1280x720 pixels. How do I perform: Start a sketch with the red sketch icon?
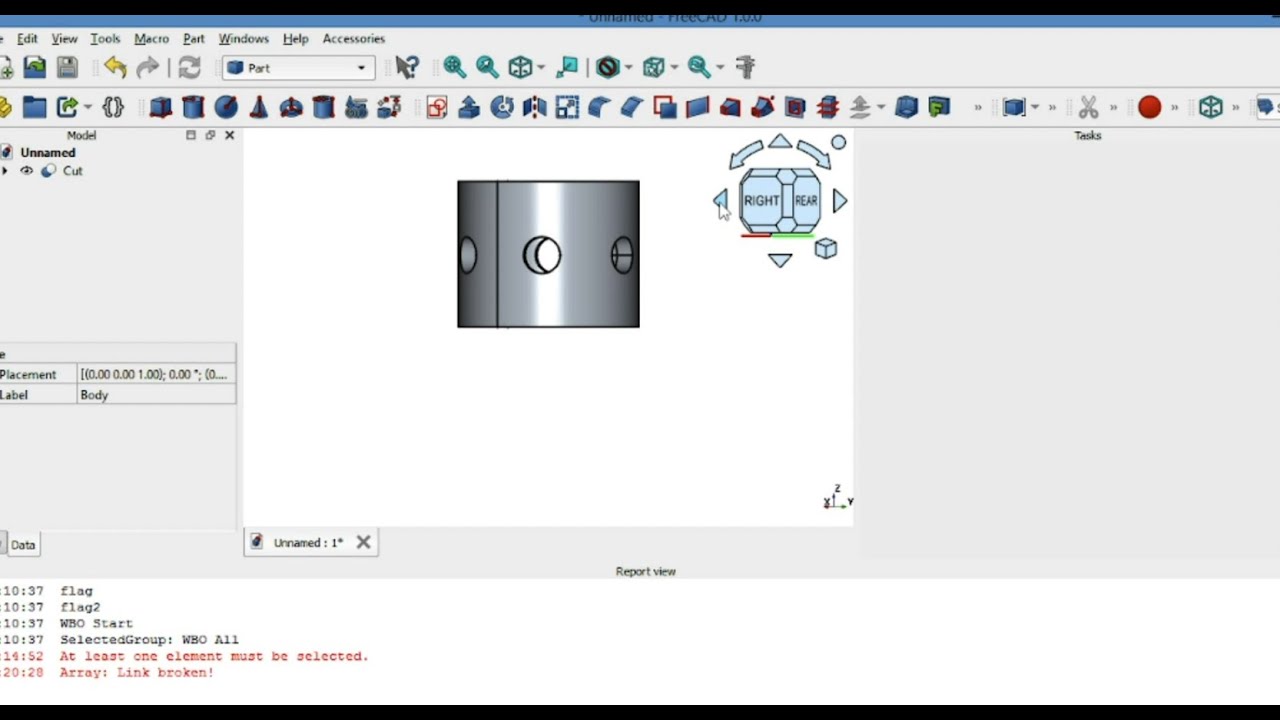pyautogui.click(x=437, y=107)
